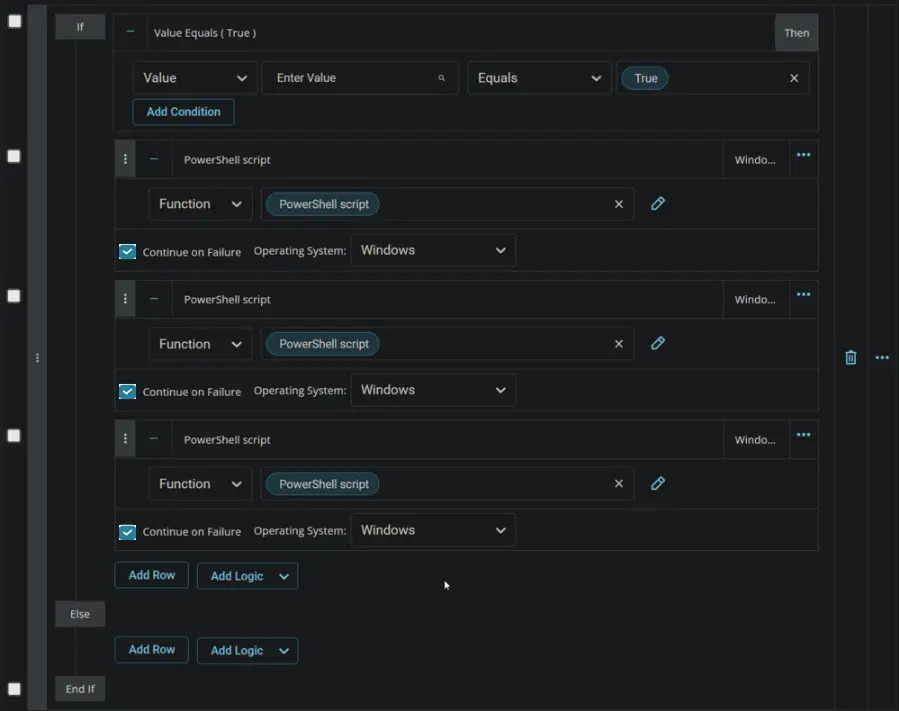
Task: Open the Value type dropdown
Action: tap(195, 78)
